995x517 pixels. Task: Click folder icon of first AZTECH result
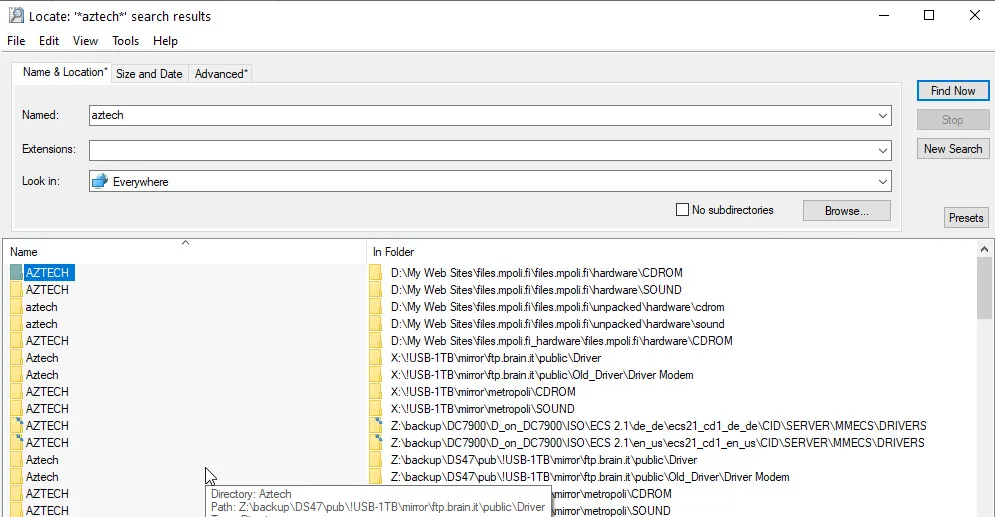click(16, 273)
